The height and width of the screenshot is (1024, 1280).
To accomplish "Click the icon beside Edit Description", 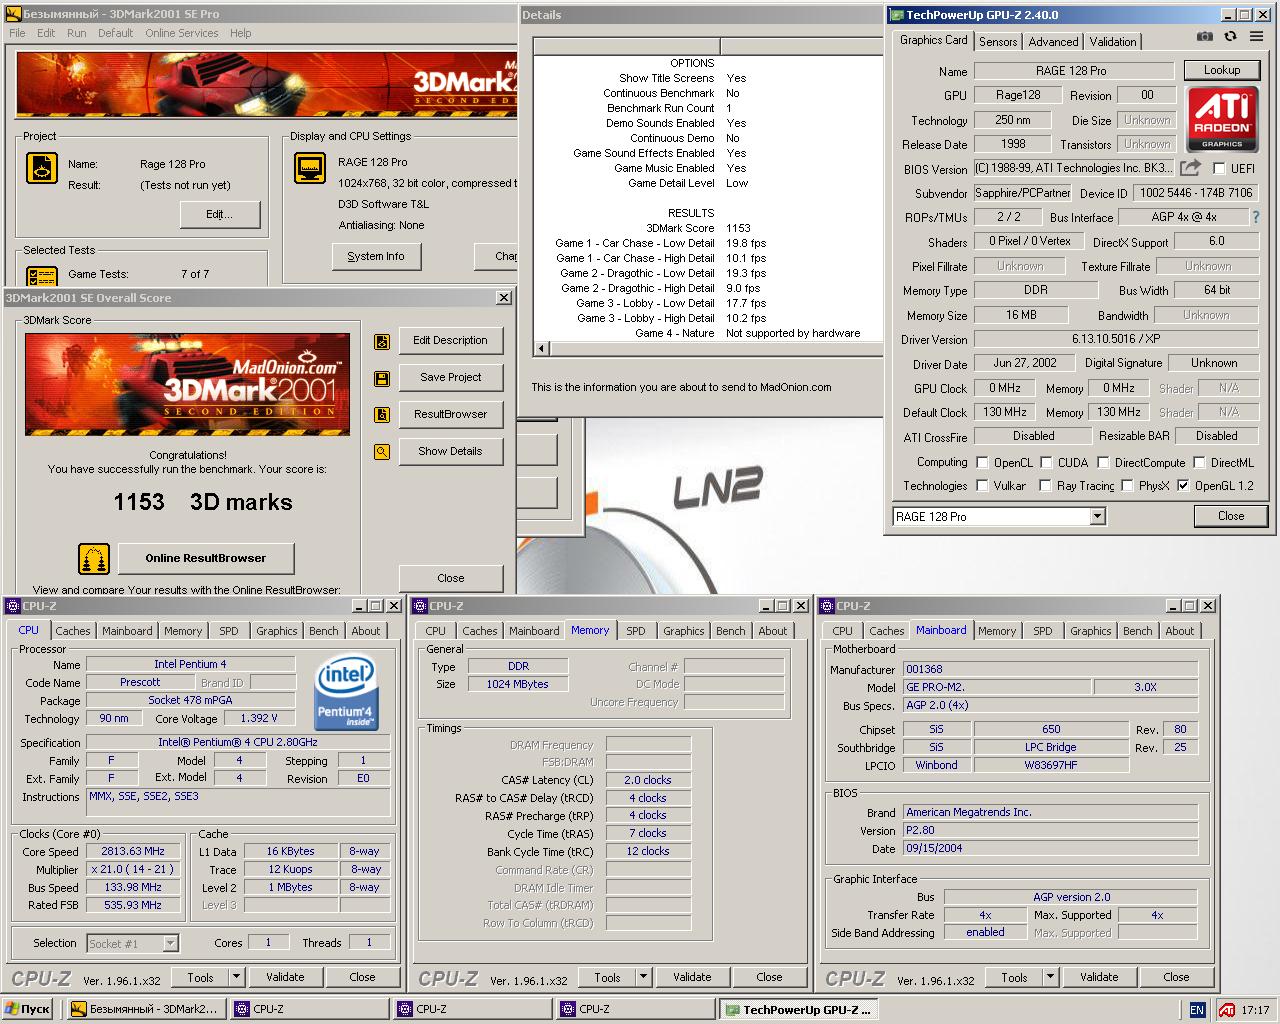I will pyautogui.click(x=382, y=341).
